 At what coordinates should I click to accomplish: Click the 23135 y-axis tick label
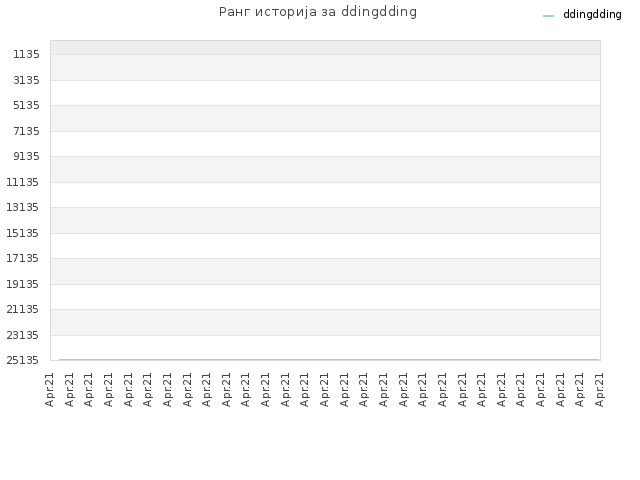point(22,335)
